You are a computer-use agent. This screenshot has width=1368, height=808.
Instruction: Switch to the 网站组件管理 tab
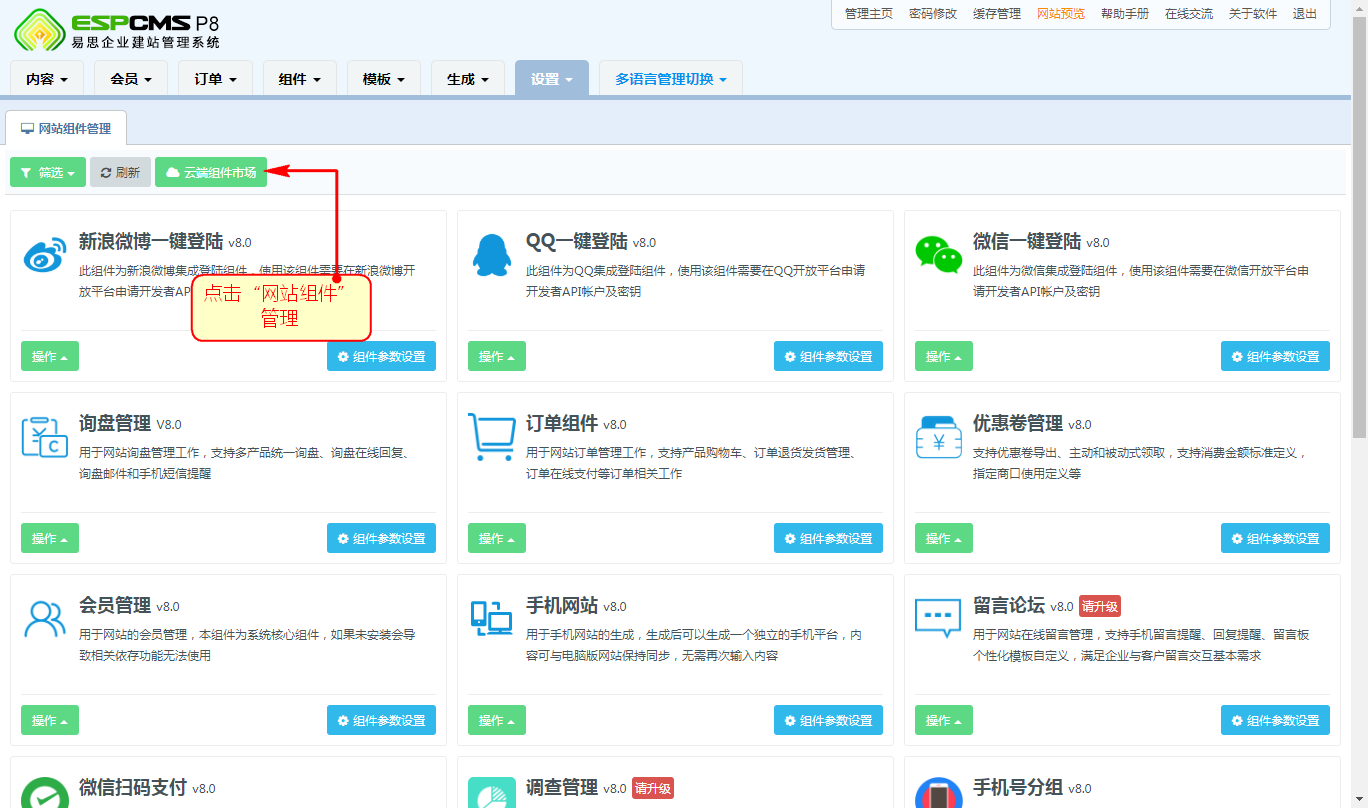point(66,128)
